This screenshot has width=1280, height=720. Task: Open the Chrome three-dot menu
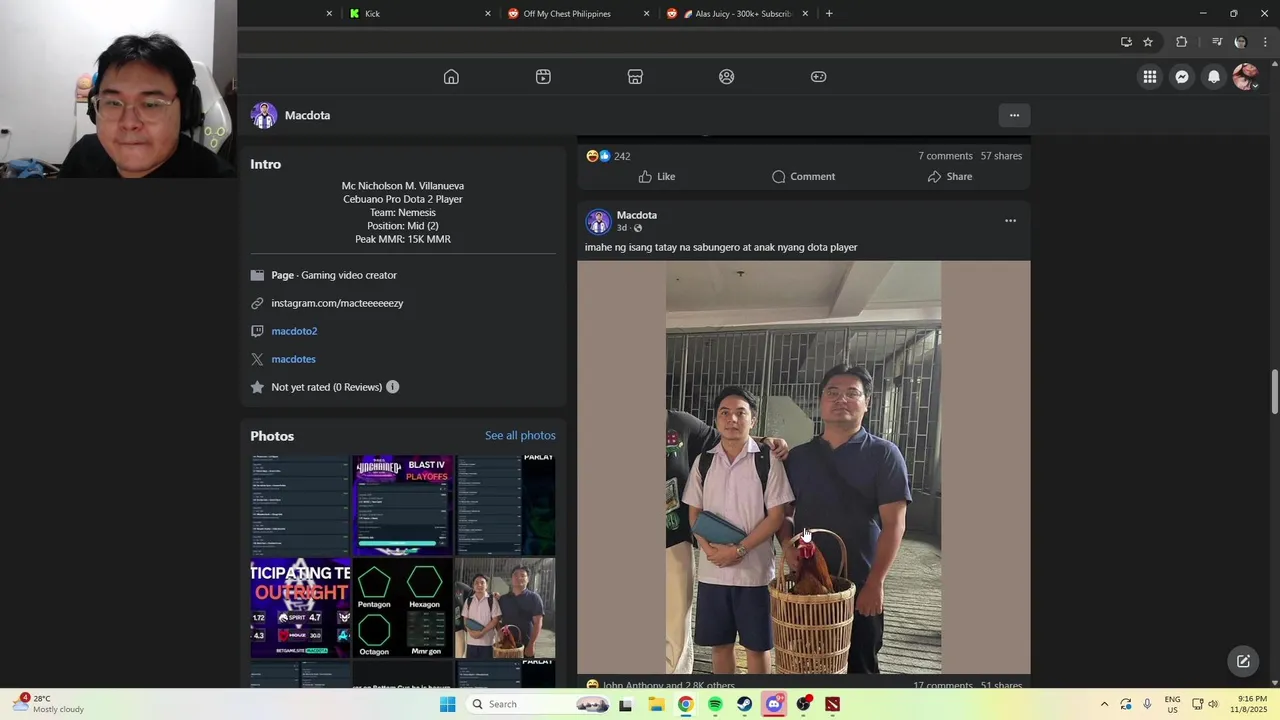(x=1266, y=42)
